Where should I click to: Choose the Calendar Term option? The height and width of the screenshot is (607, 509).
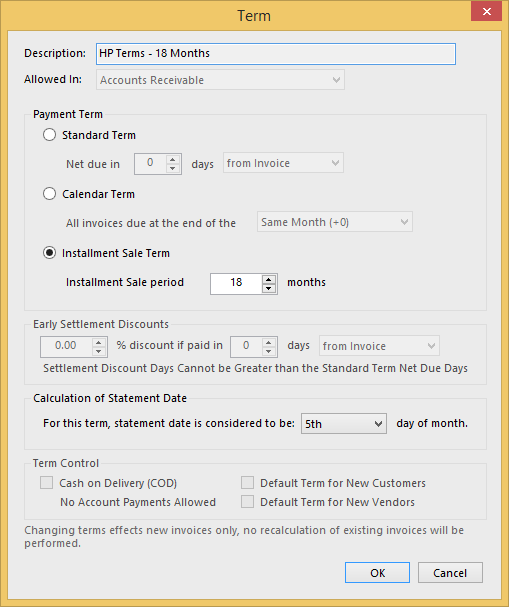[x=50, y=194]
